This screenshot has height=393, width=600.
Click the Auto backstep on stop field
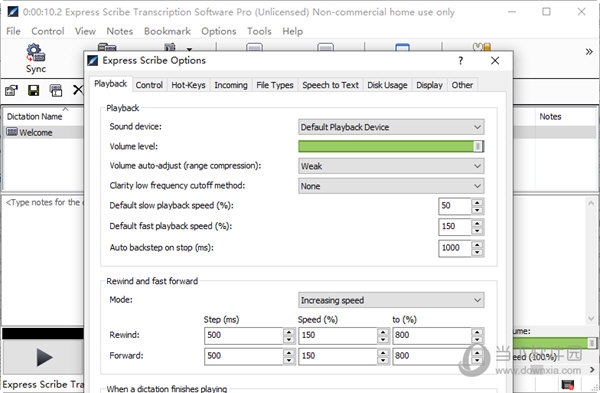[x=455, y=248]
